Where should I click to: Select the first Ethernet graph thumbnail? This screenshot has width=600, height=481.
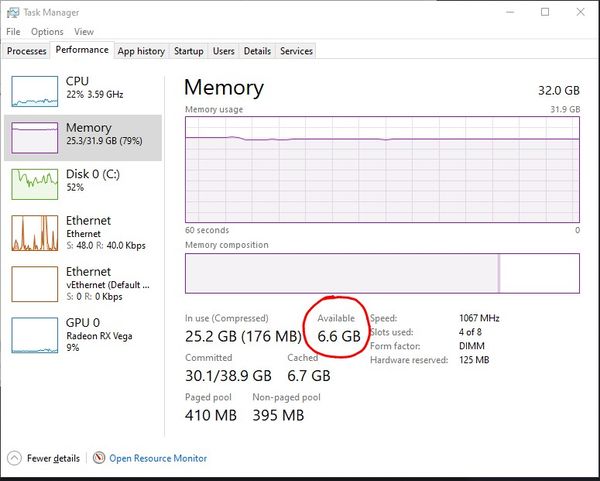coord(34,233)
